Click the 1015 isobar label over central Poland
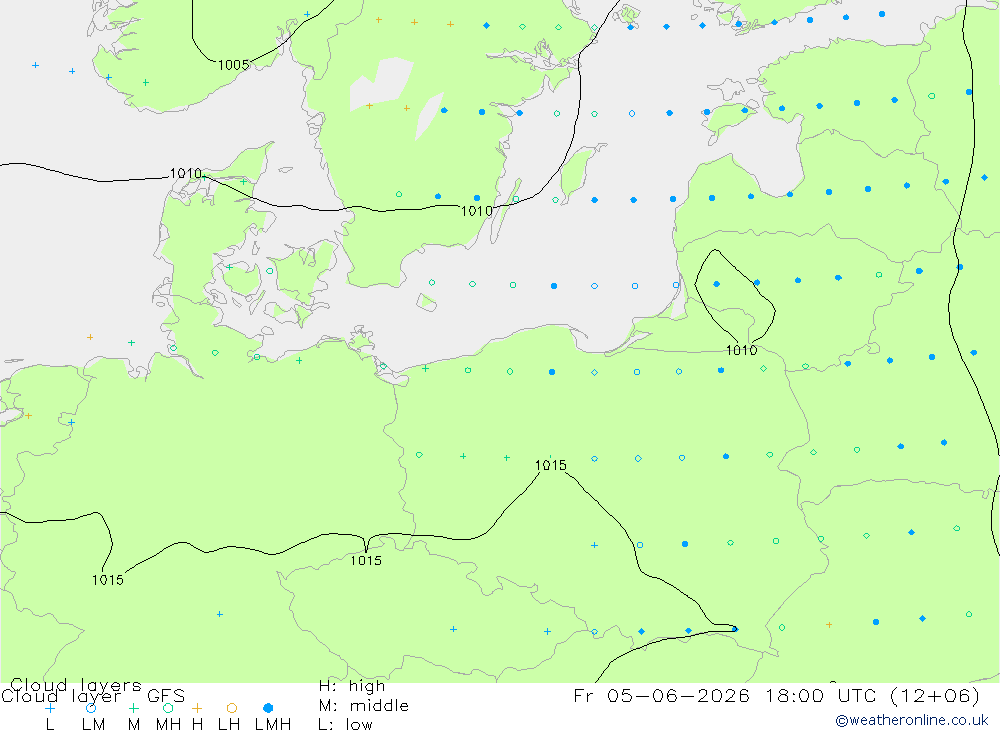The height and width of the screenshot is (733, 1000). click(550, 465)
